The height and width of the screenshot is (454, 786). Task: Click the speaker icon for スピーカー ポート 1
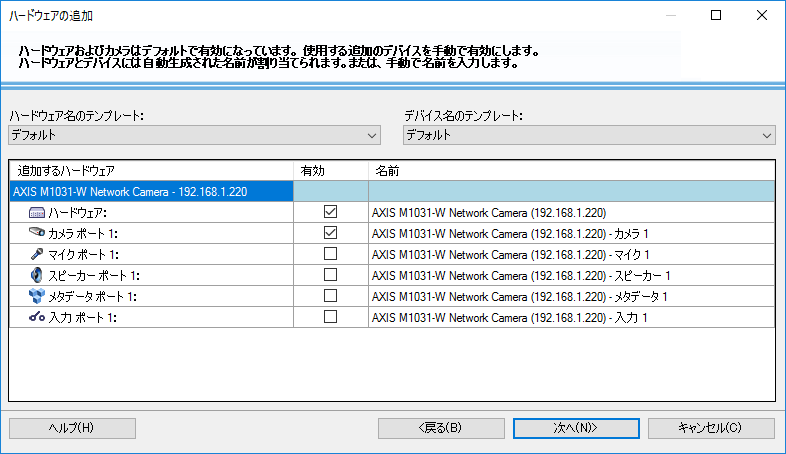coord(37,275)
